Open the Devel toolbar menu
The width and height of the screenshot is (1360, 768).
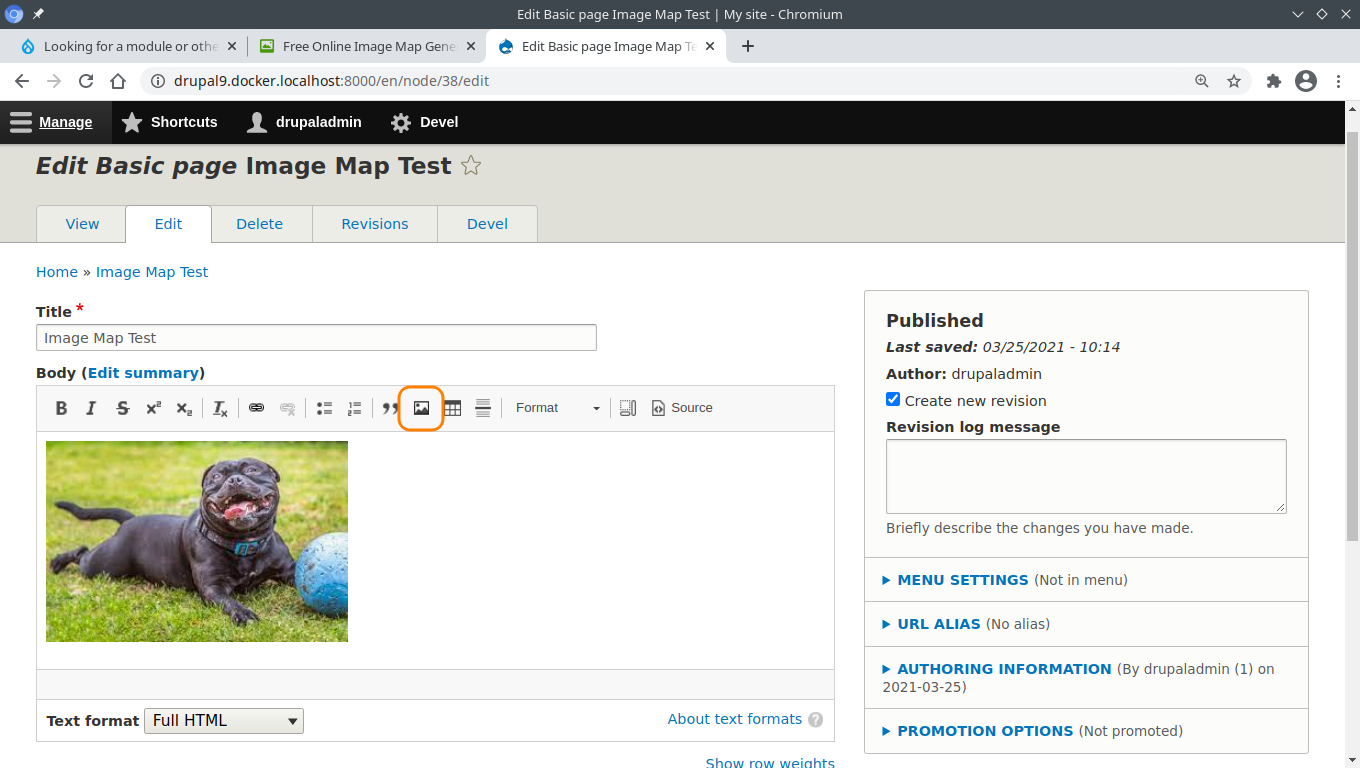click(x=425, y=122)
